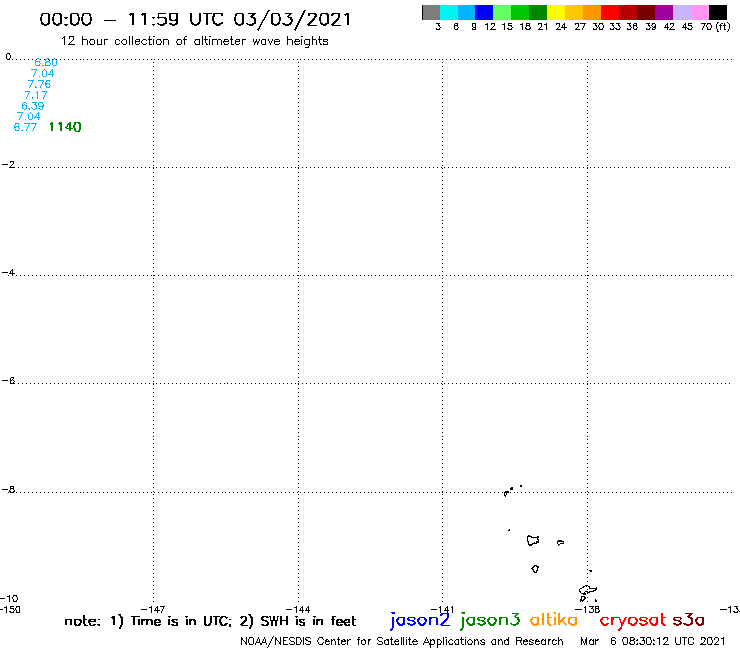Click the 6.80 wave height reading
Screen dimensions: 740x650
pos(46,62)
